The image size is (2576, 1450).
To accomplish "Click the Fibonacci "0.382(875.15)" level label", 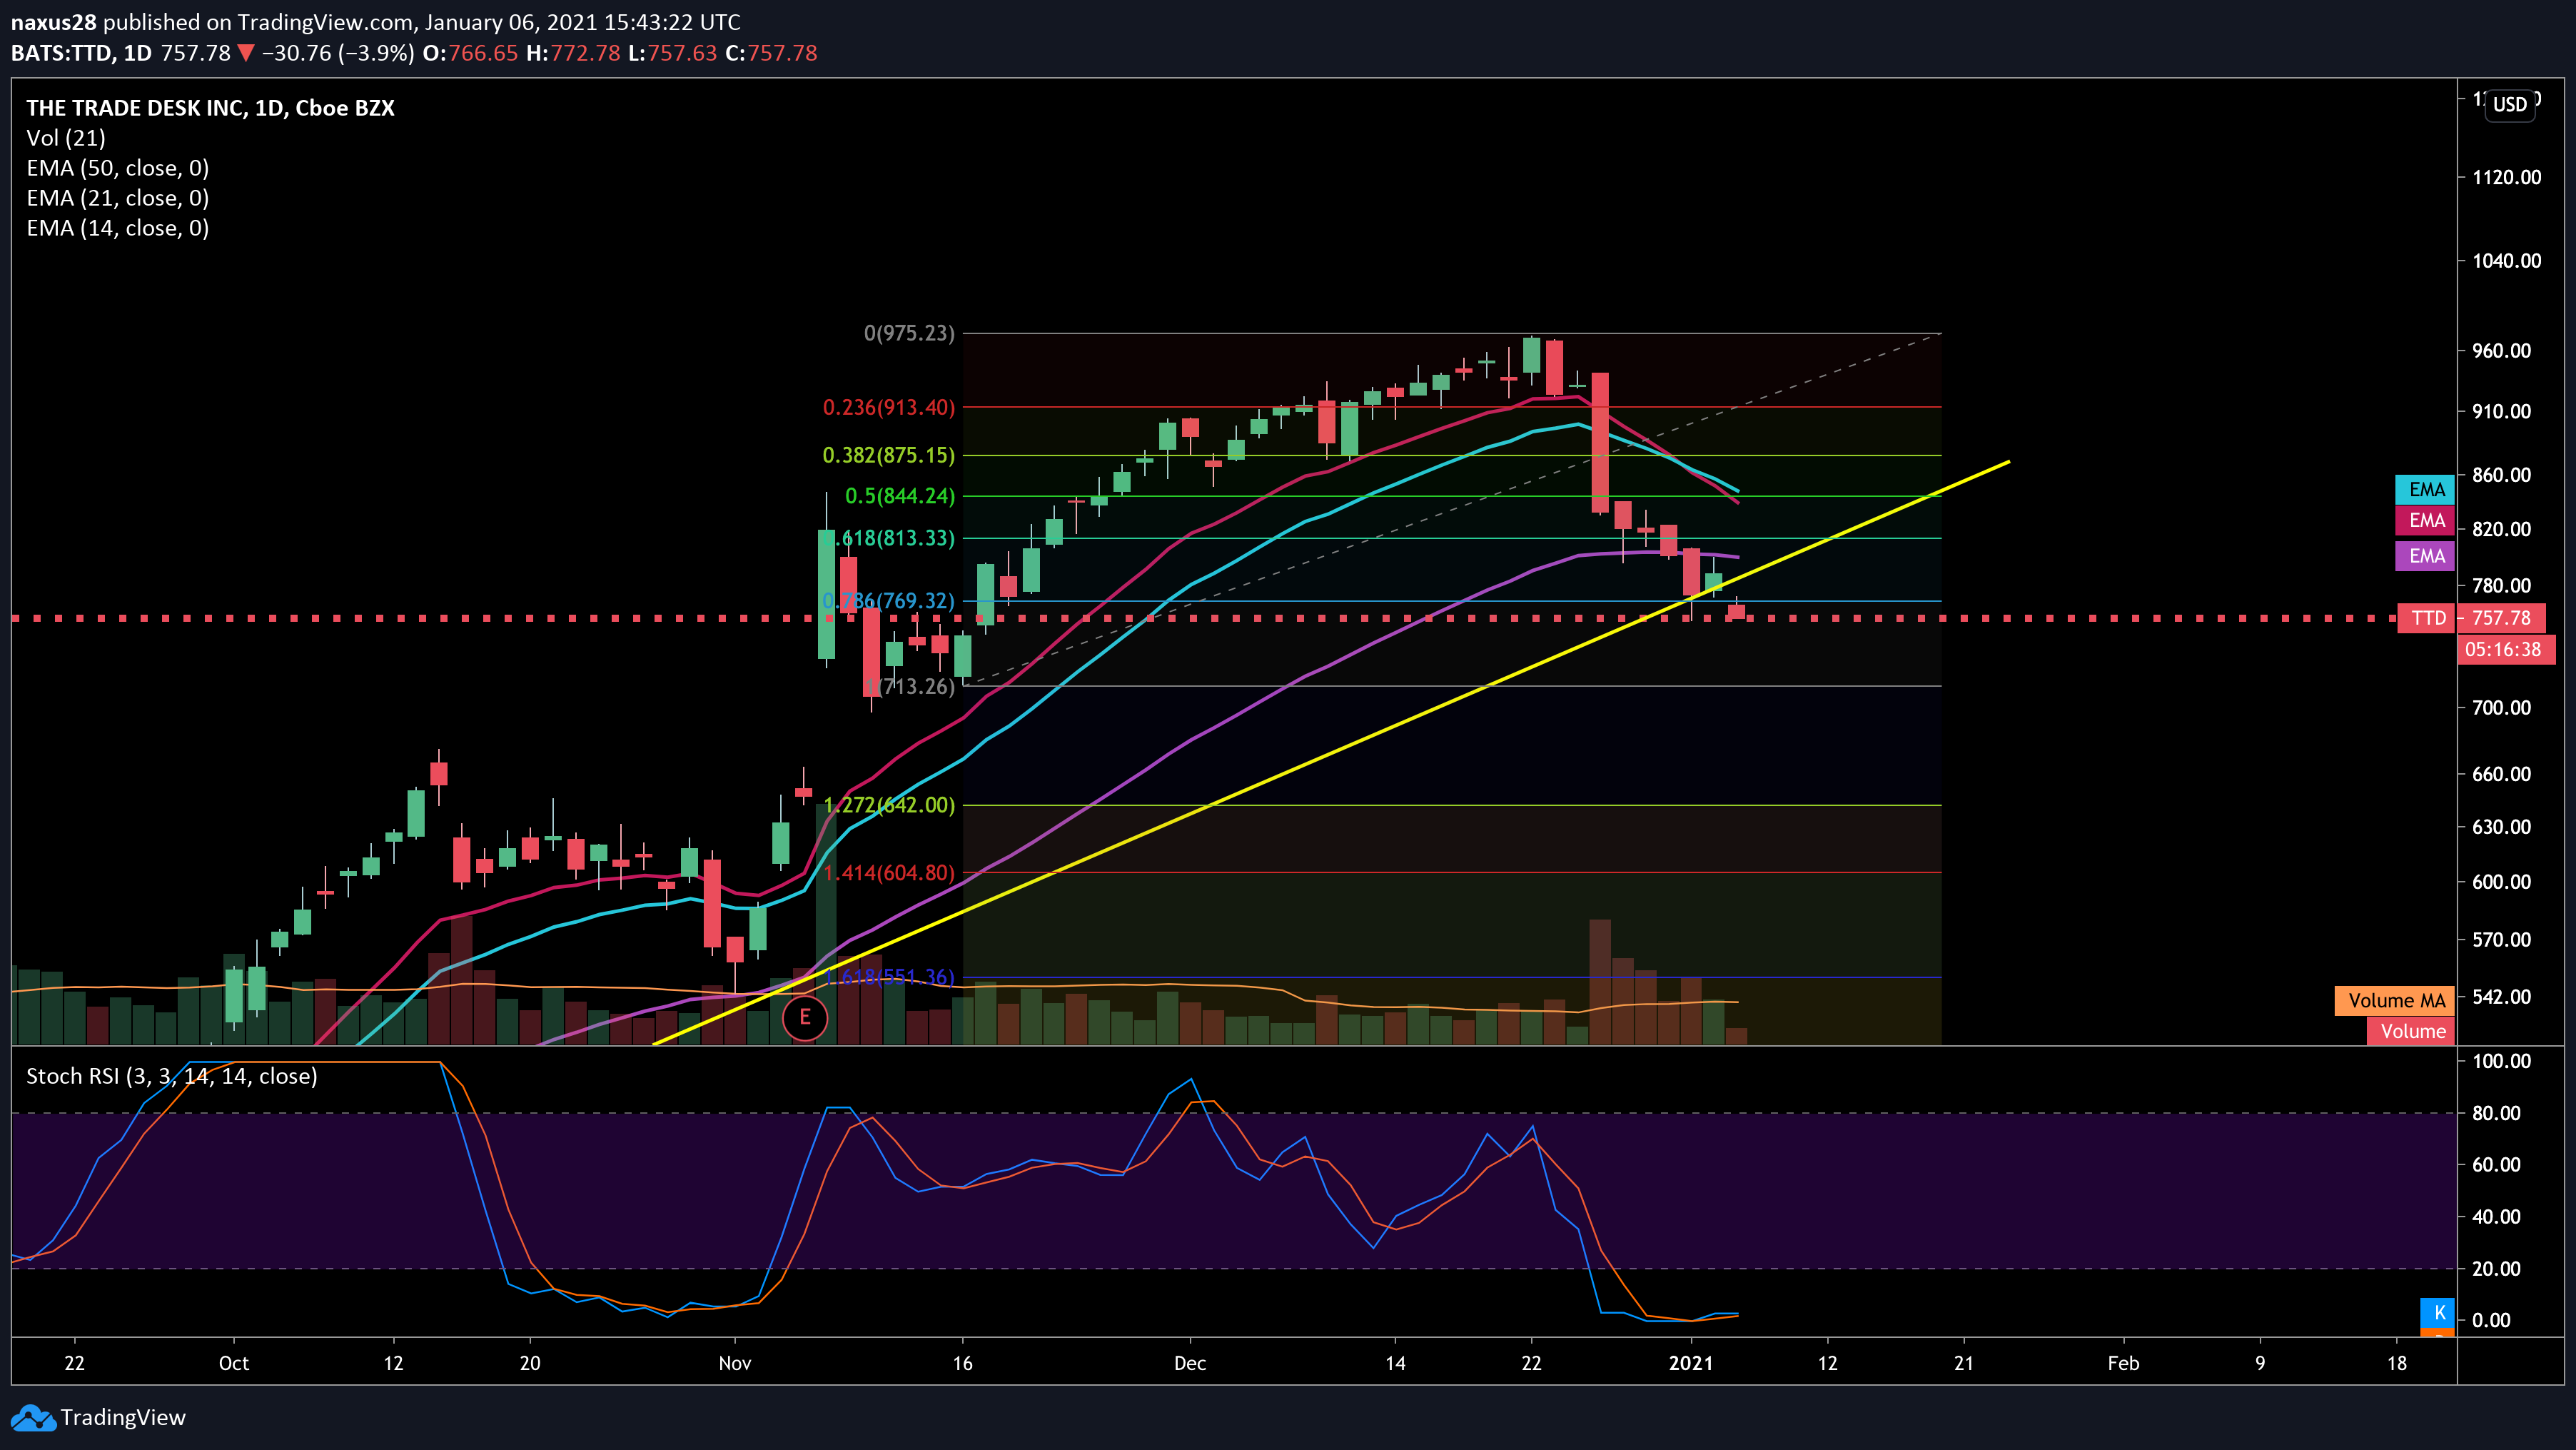I will [x=889, y=455].
